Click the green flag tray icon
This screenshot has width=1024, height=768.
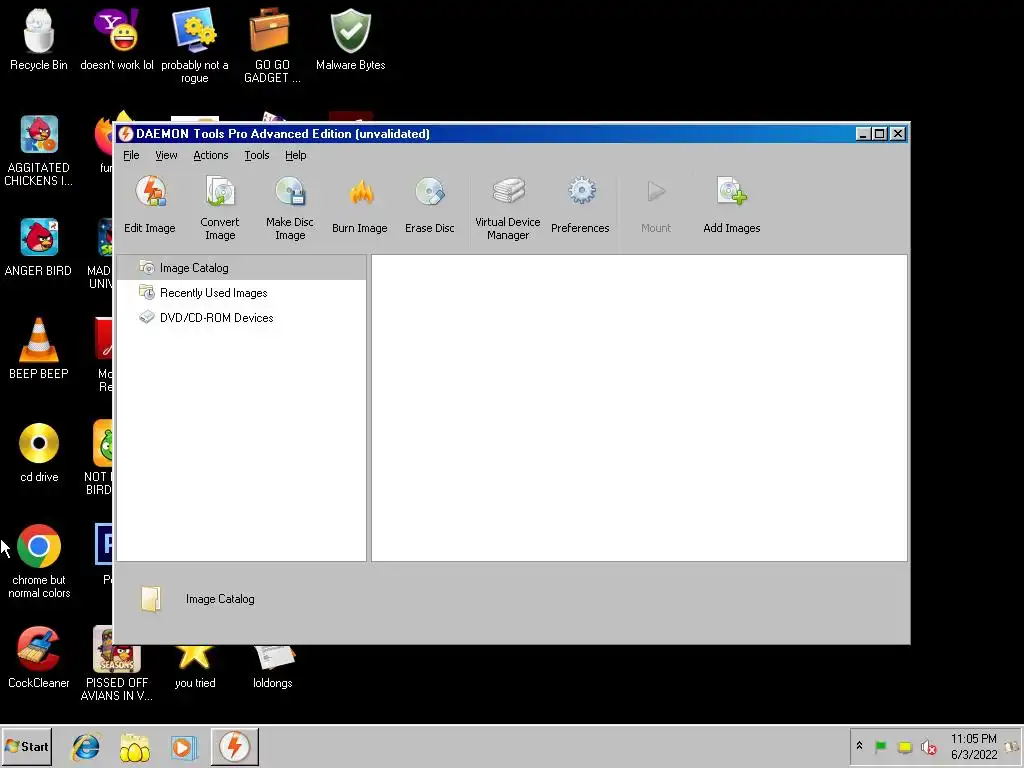[x=881, y=746]
